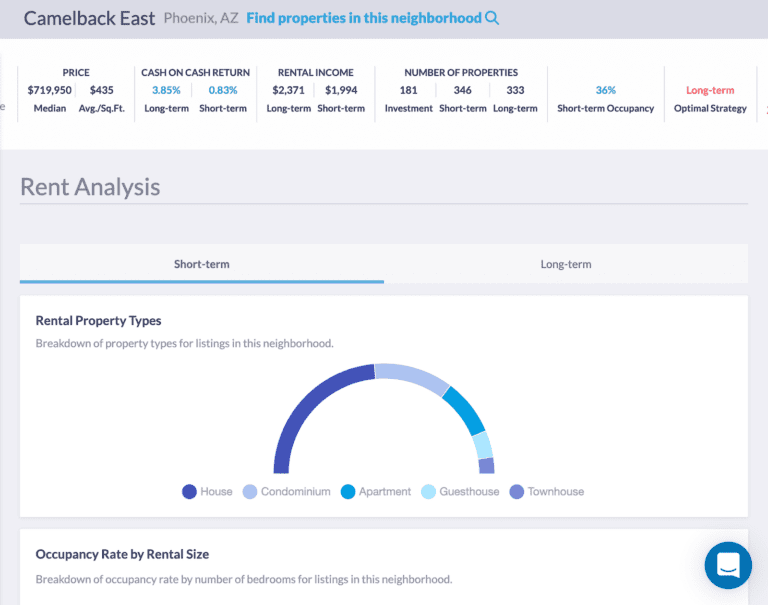
Task: Toggle Guesthouse legend dot
Action: [x=428, y=491]
